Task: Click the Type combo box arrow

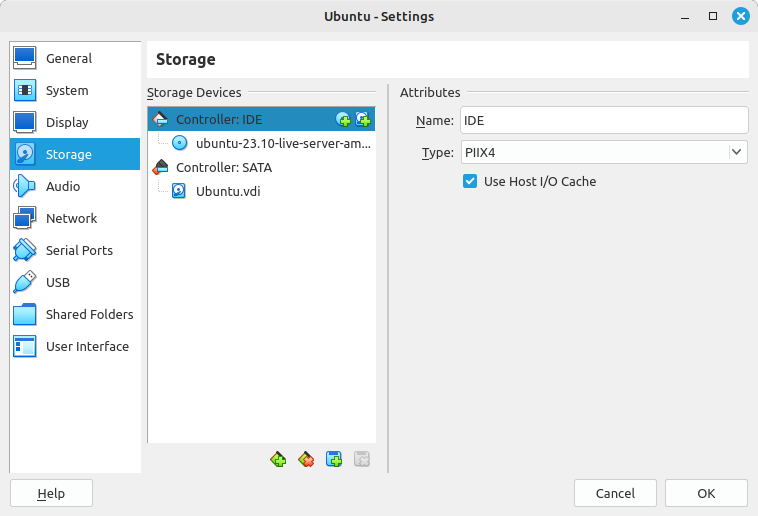Action: coord(737,152)
